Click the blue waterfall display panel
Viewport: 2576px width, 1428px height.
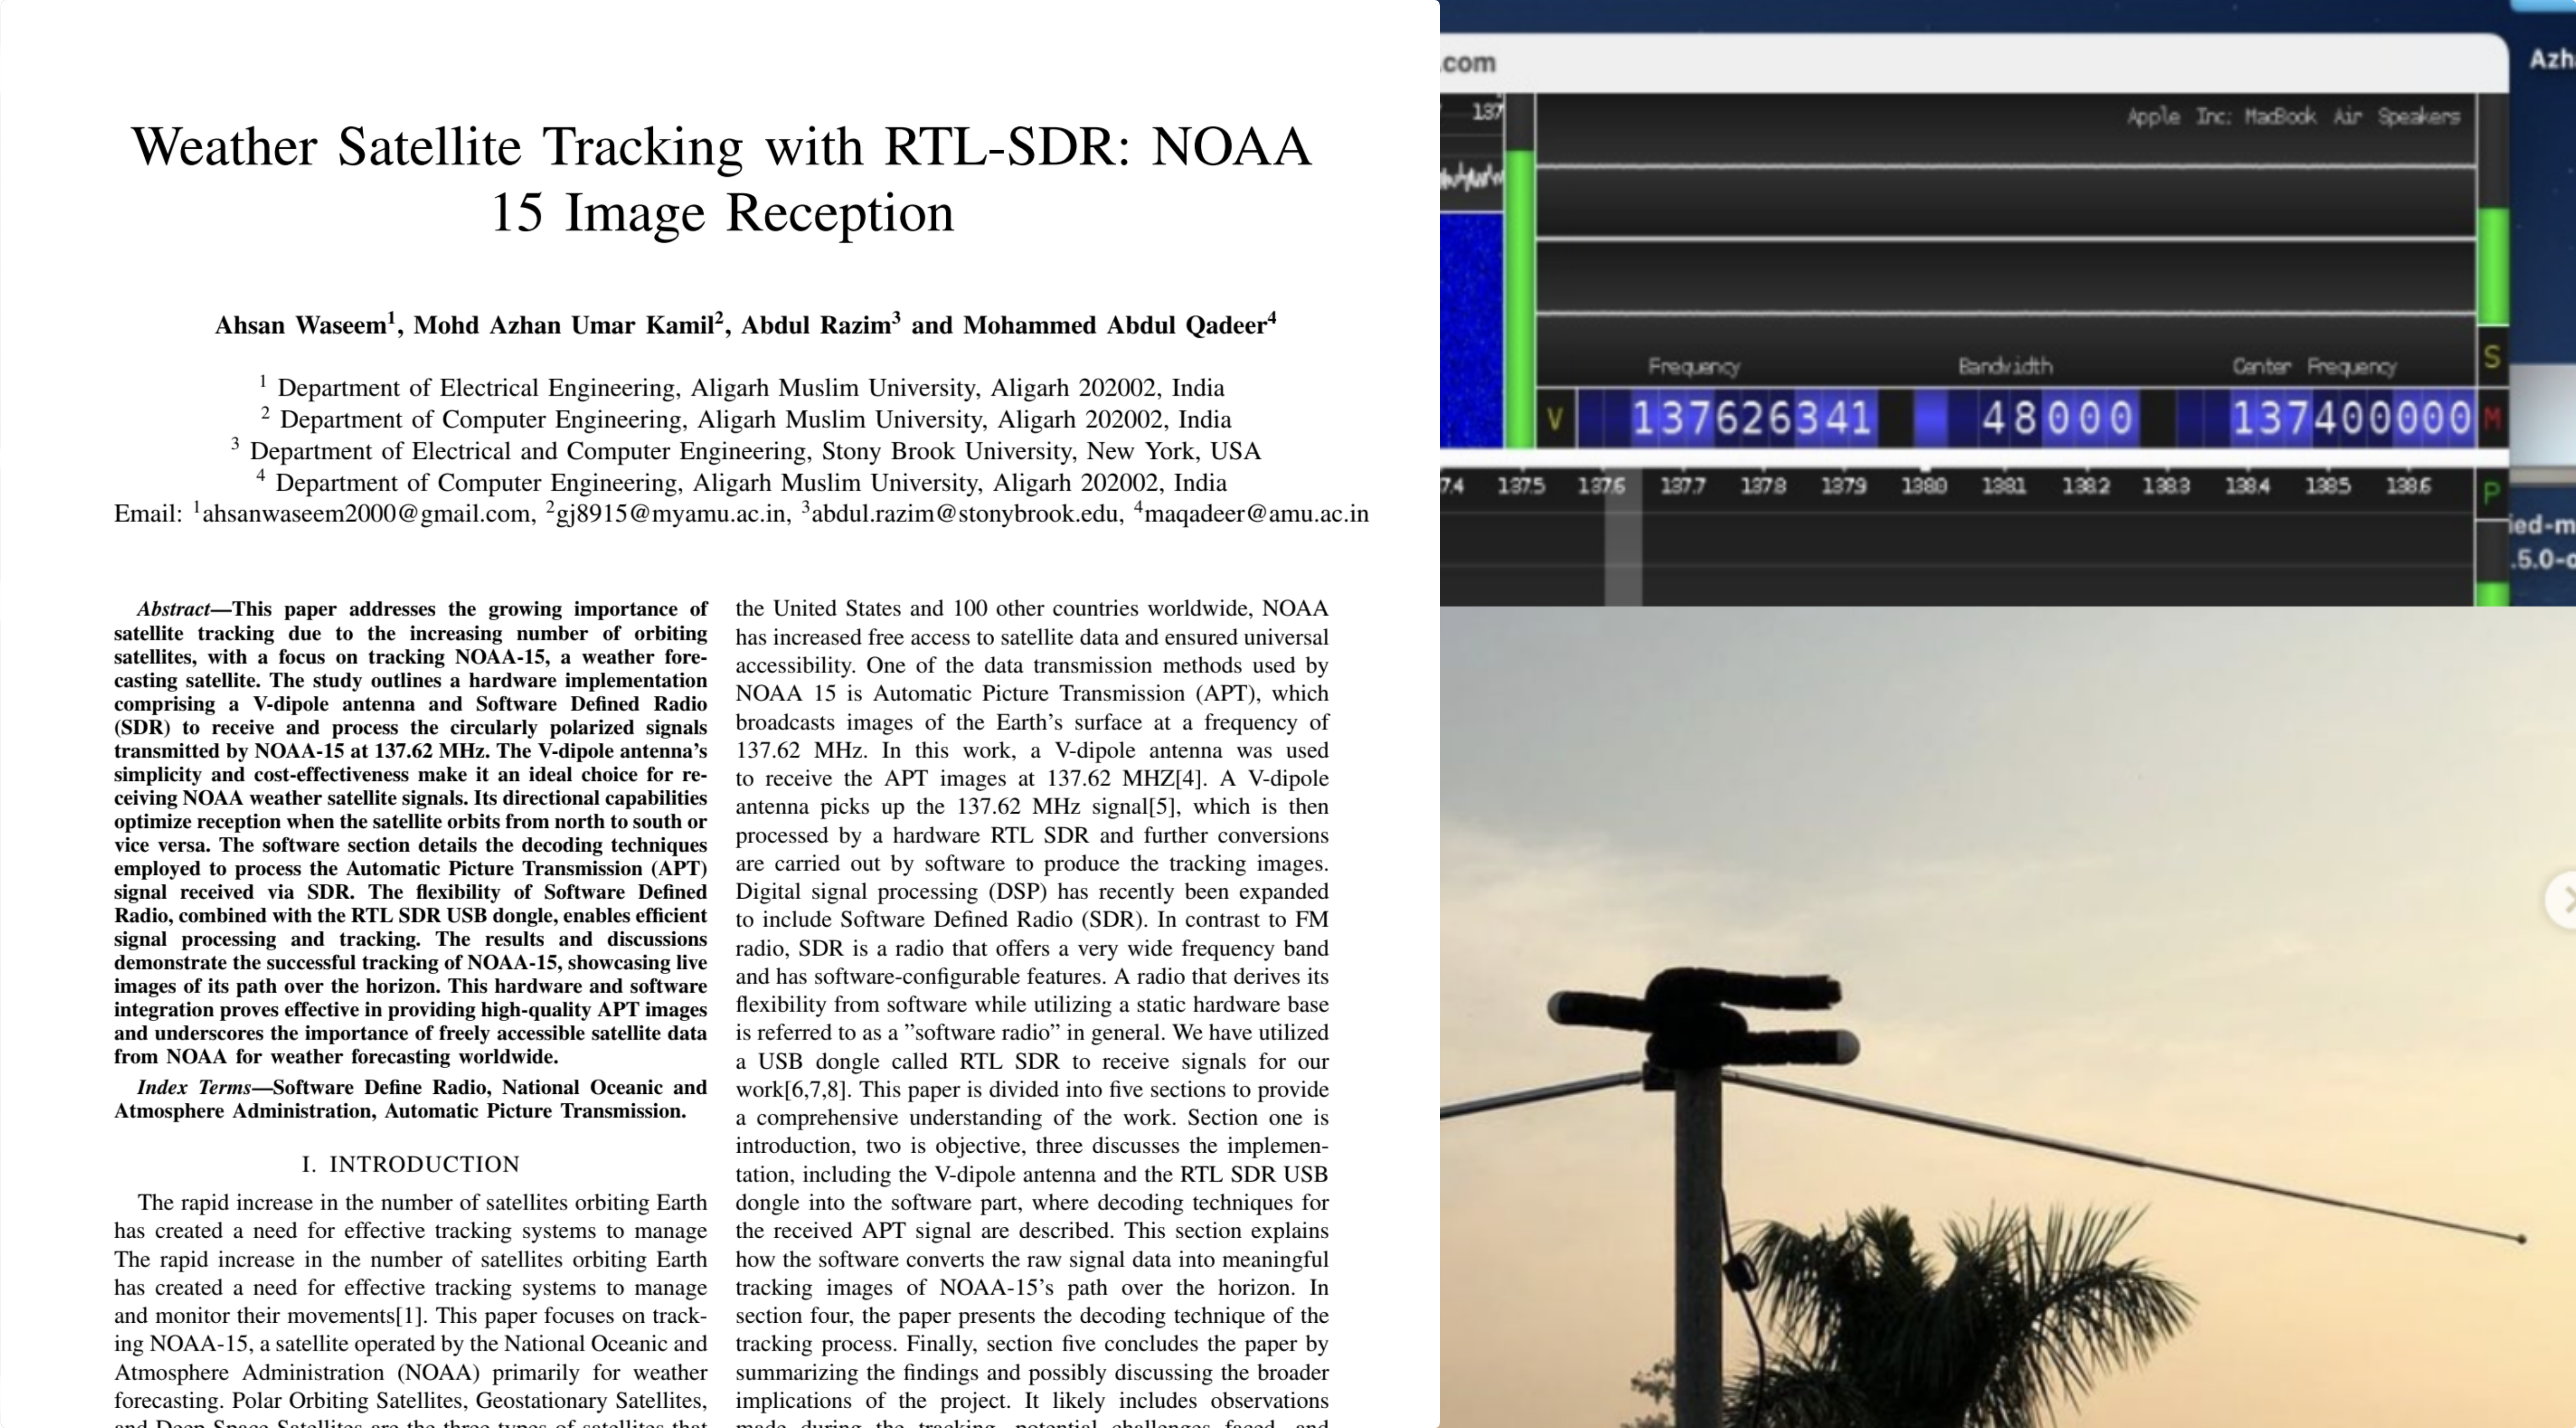pyautogui.click(x=1471, y=330)
